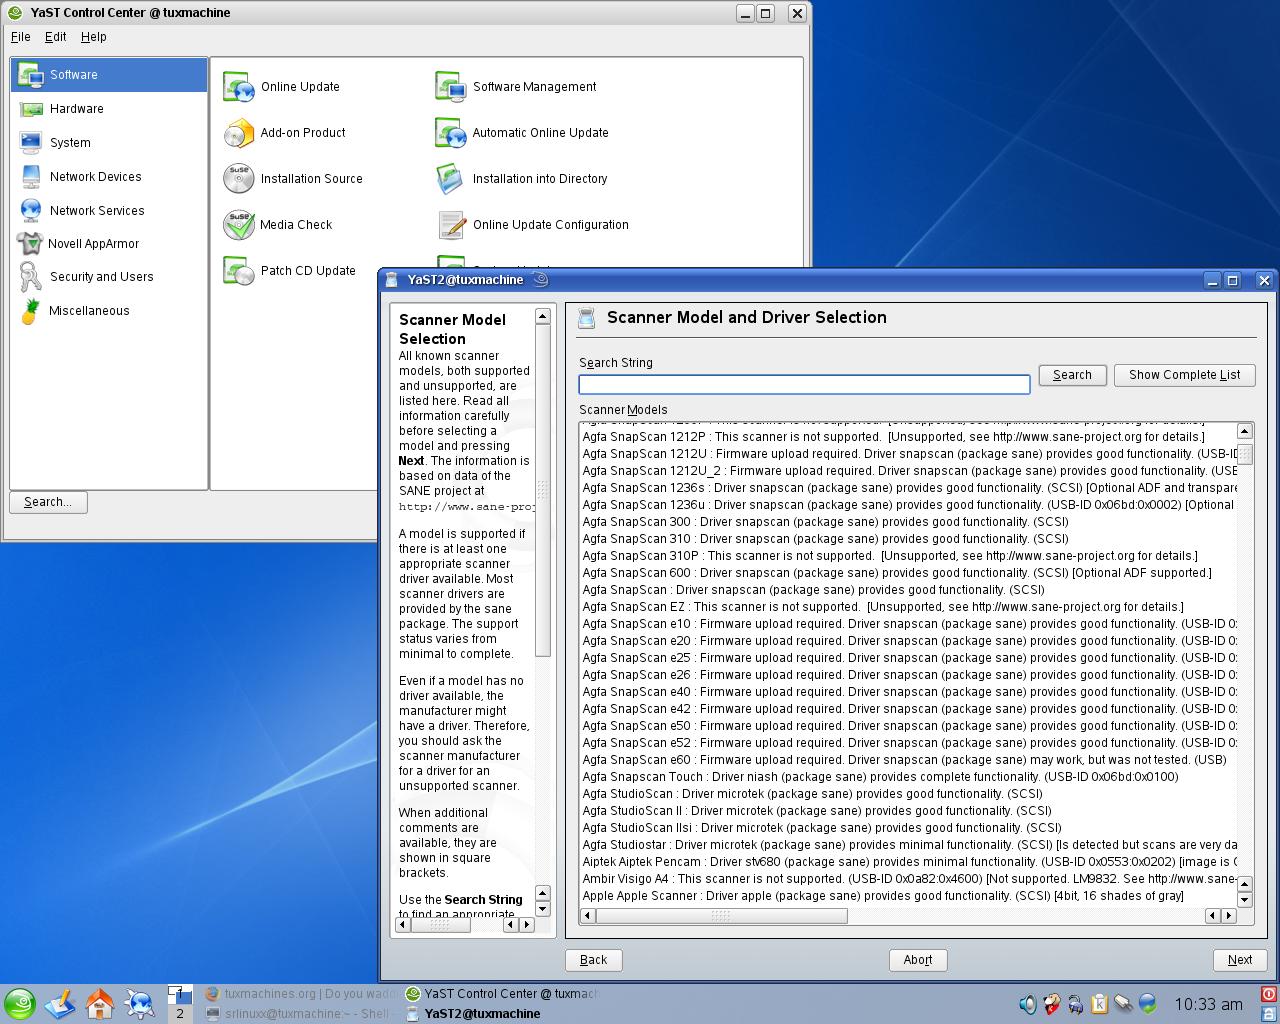Open Installation into Directory module

[522, 179]
